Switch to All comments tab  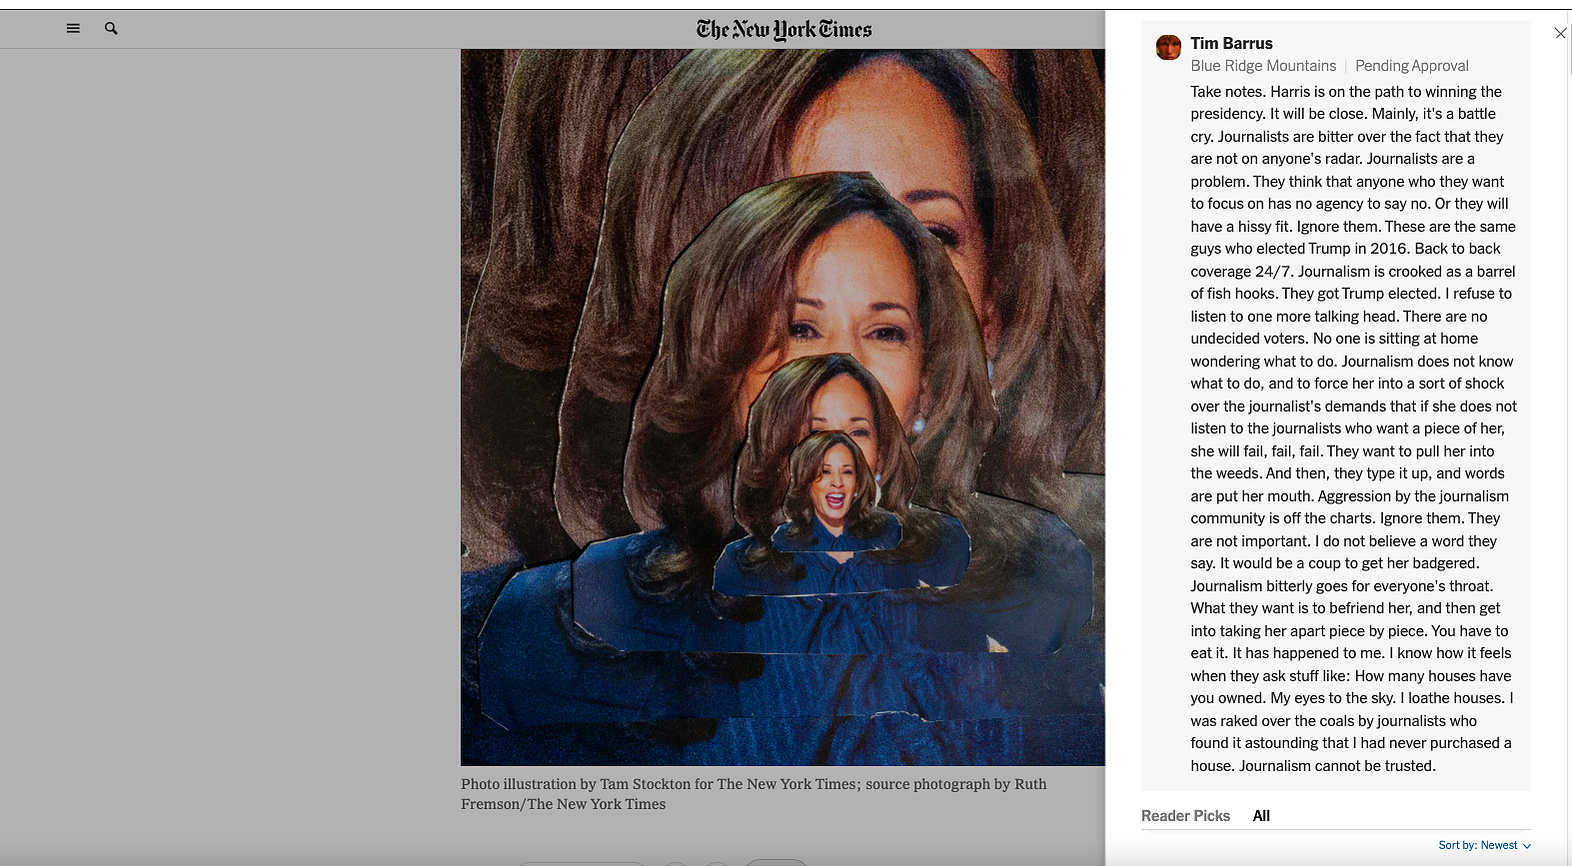1261,816
